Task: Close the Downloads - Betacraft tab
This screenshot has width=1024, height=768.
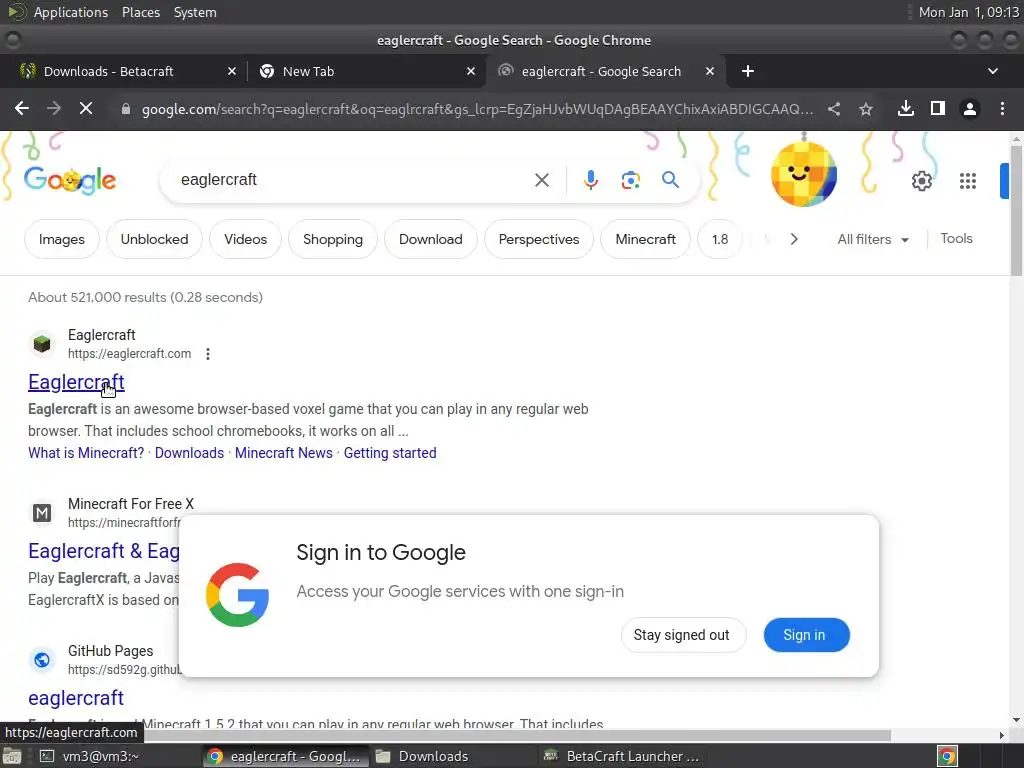Action: coord(232,71)
